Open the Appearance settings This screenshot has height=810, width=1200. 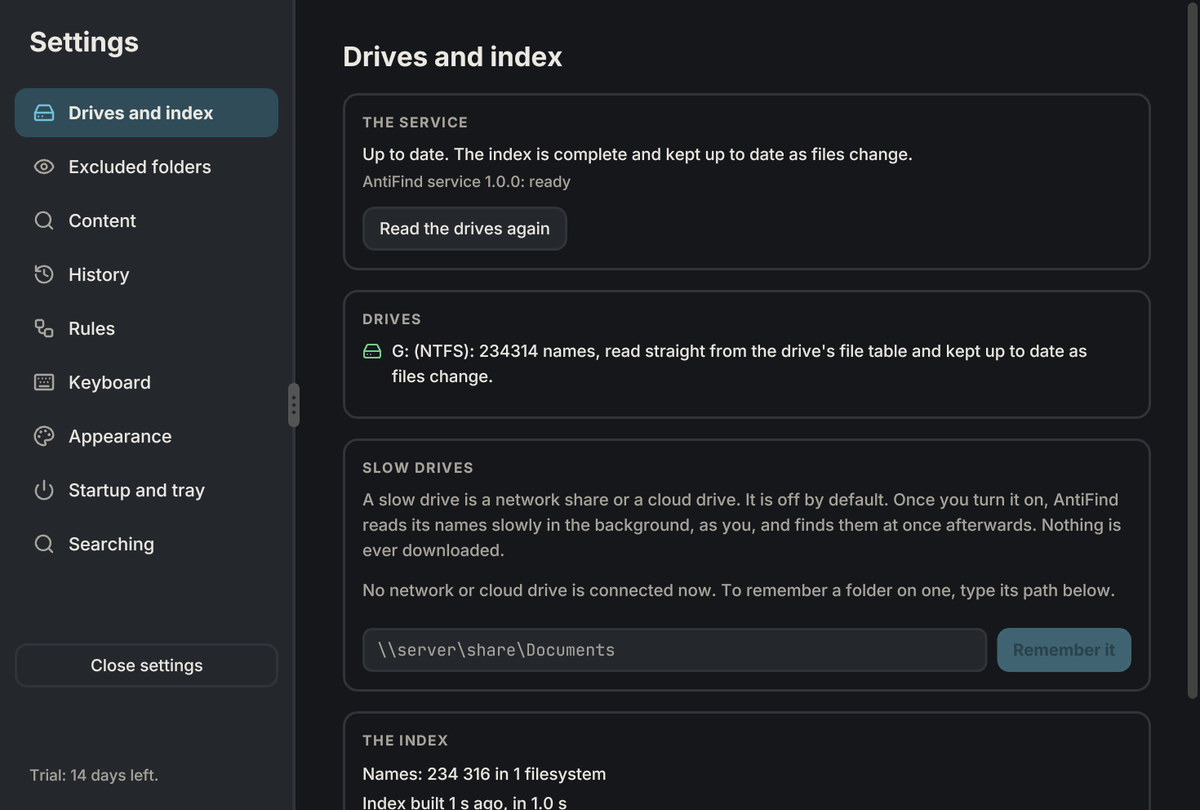pos(146,436)
